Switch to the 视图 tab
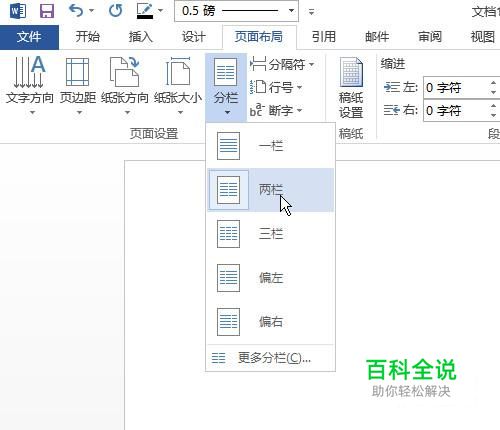 [482, 37]
